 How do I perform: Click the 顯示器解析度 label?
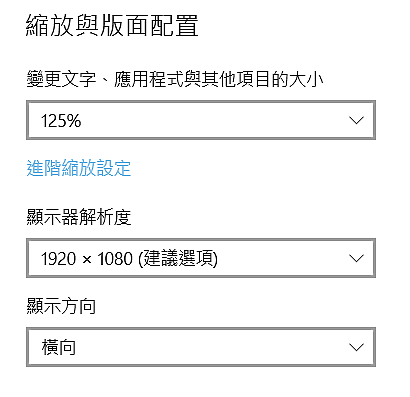79,217
